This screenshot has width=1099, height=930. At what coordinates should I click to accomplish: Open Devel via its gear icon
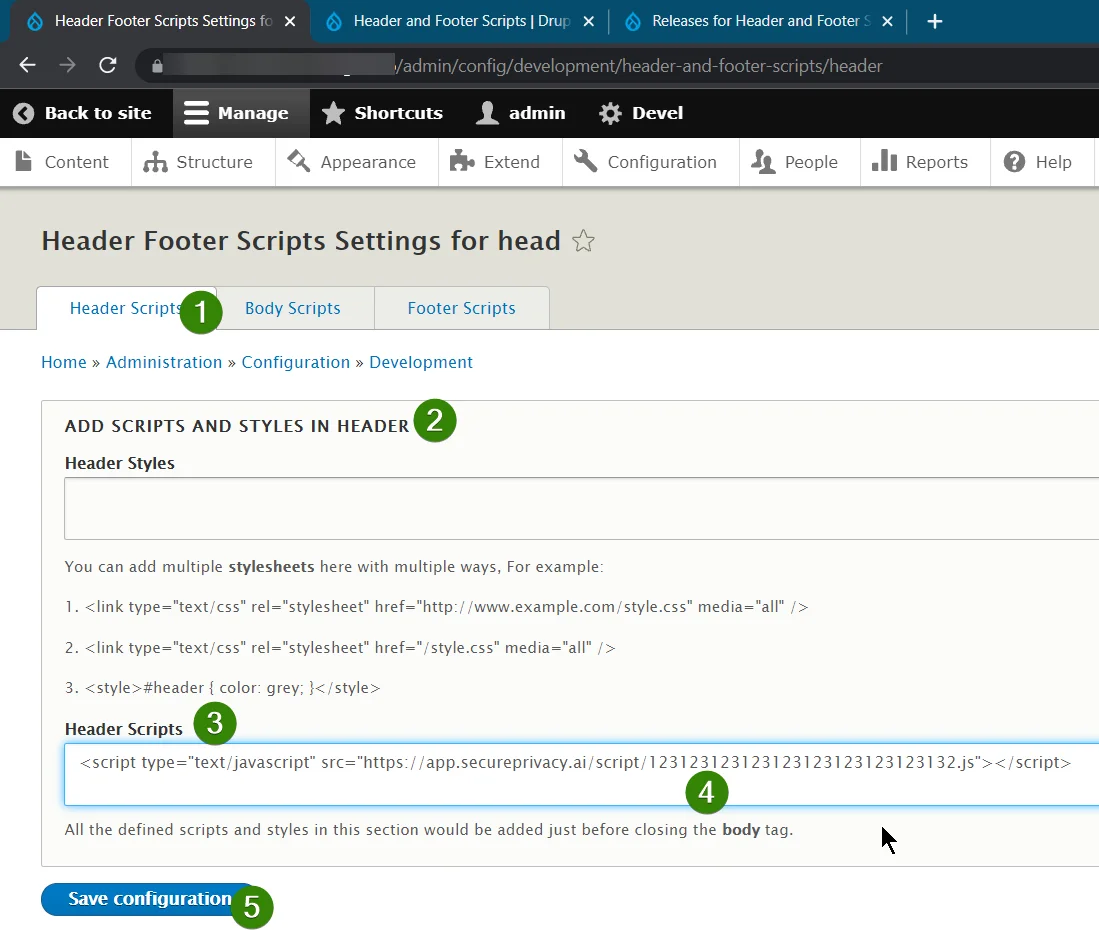pyautogui.click(x=610, y=113)
